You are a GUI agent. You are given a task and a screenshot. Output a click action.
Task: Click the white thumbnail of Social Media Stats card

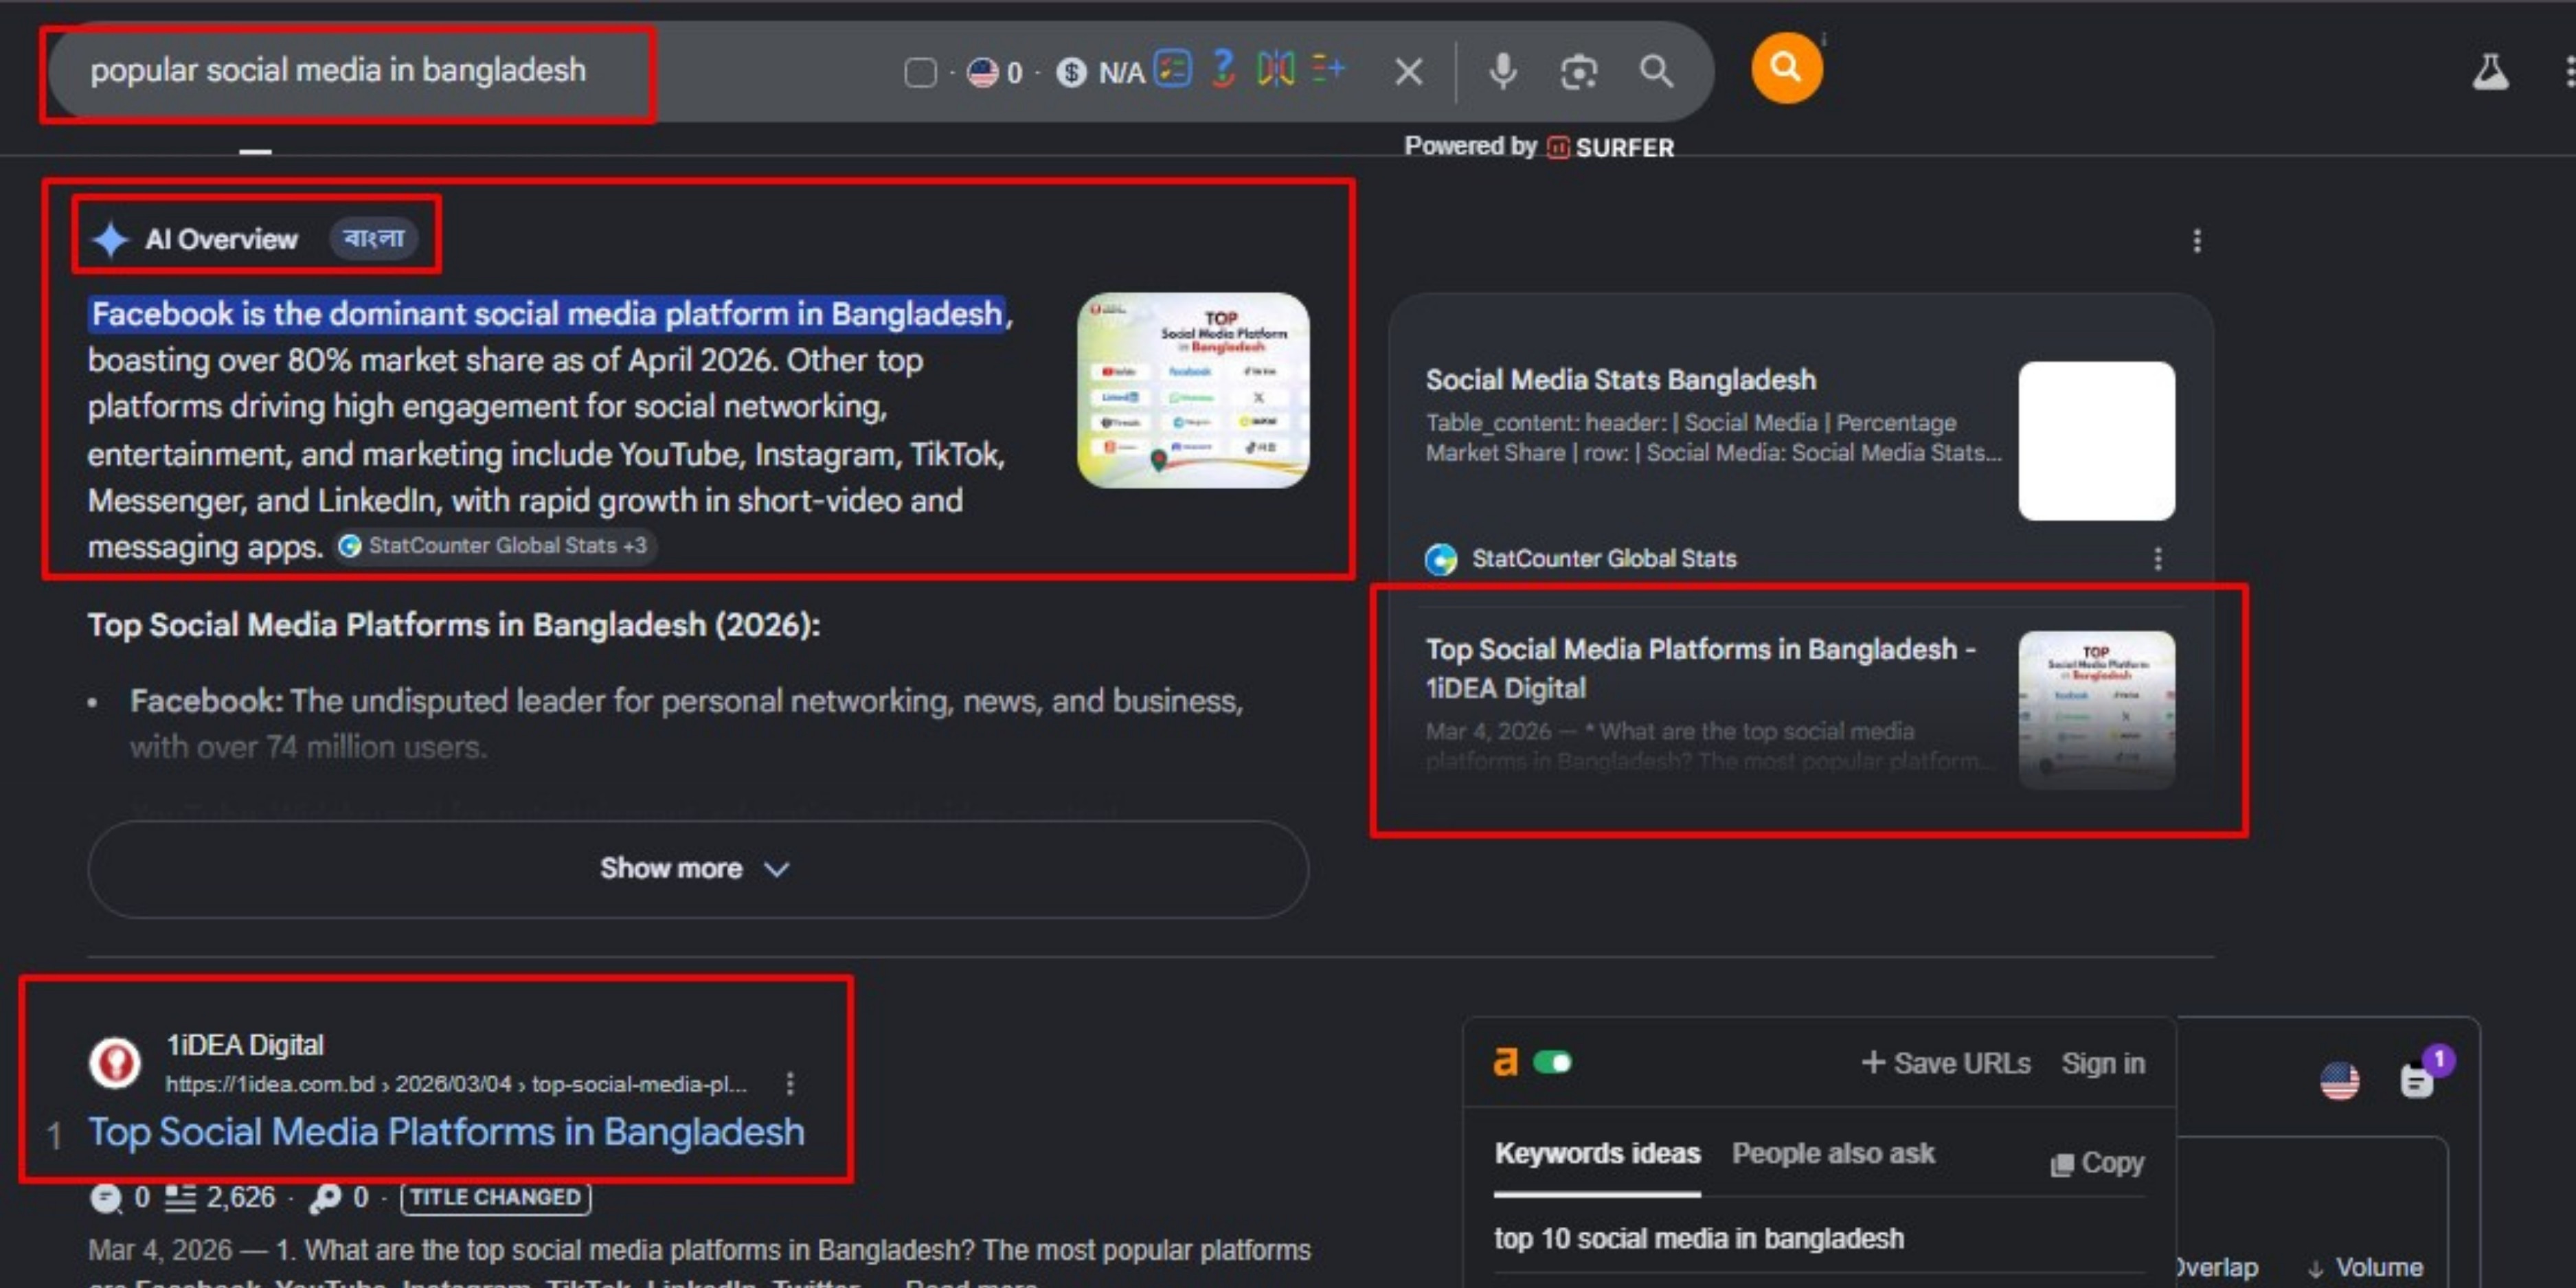[x=2096, y=441]
